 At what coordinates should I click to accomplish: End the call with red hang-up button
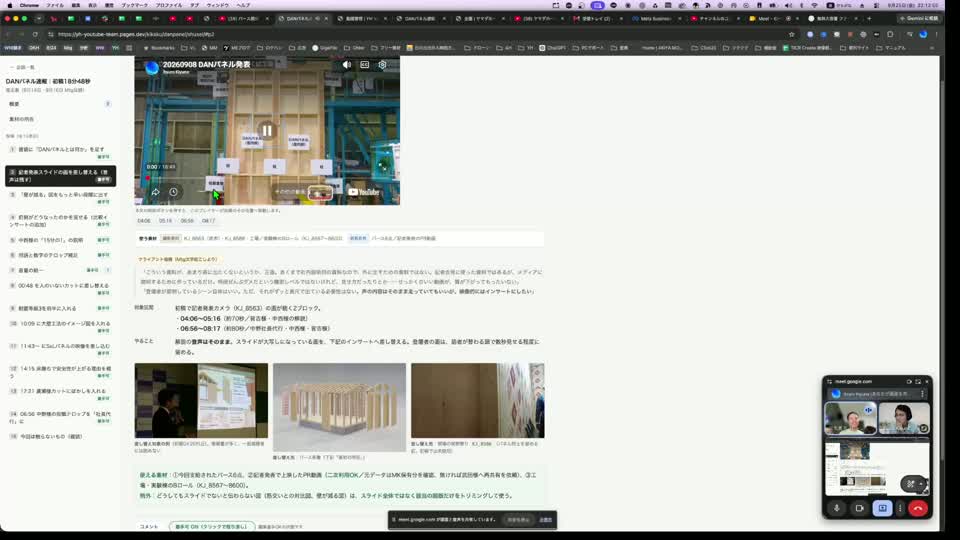coord(918,508)
